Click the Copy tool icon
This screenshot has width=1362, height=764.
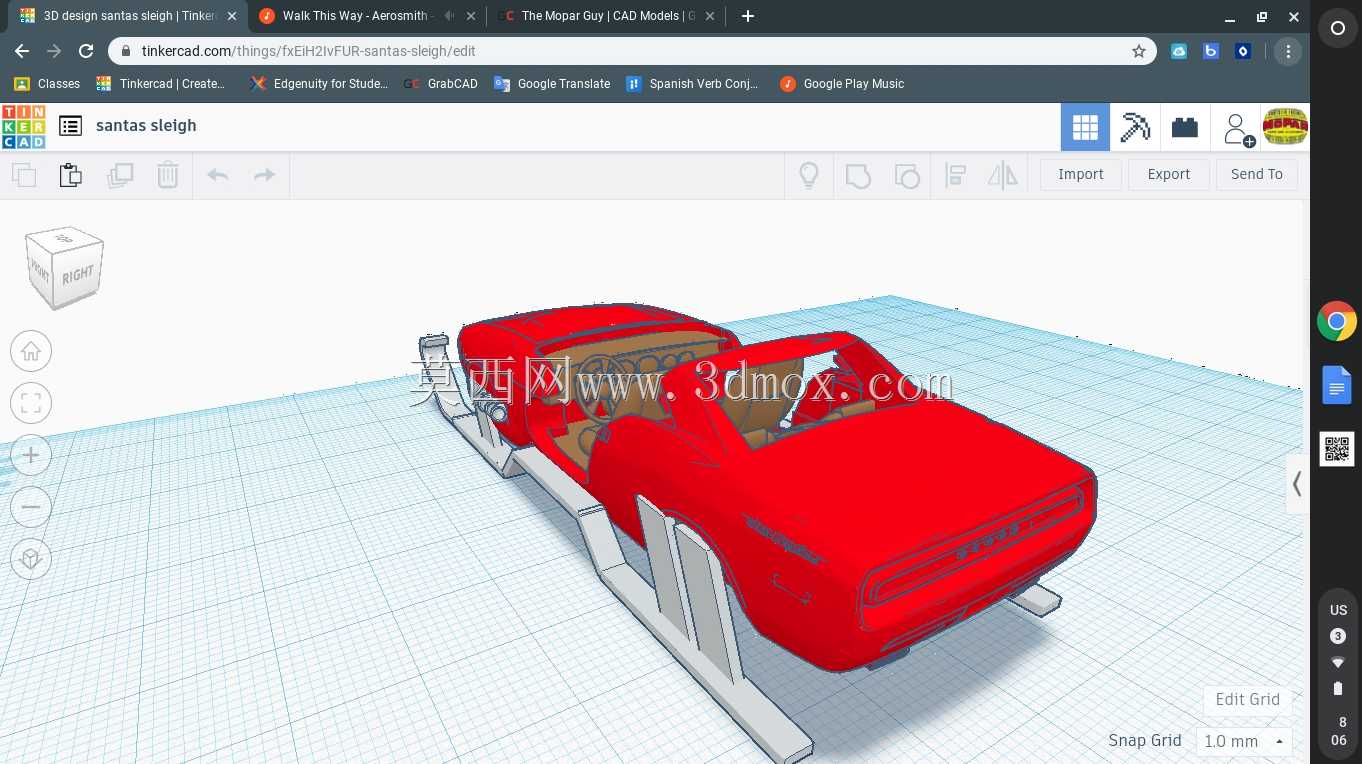coord(24,175)
